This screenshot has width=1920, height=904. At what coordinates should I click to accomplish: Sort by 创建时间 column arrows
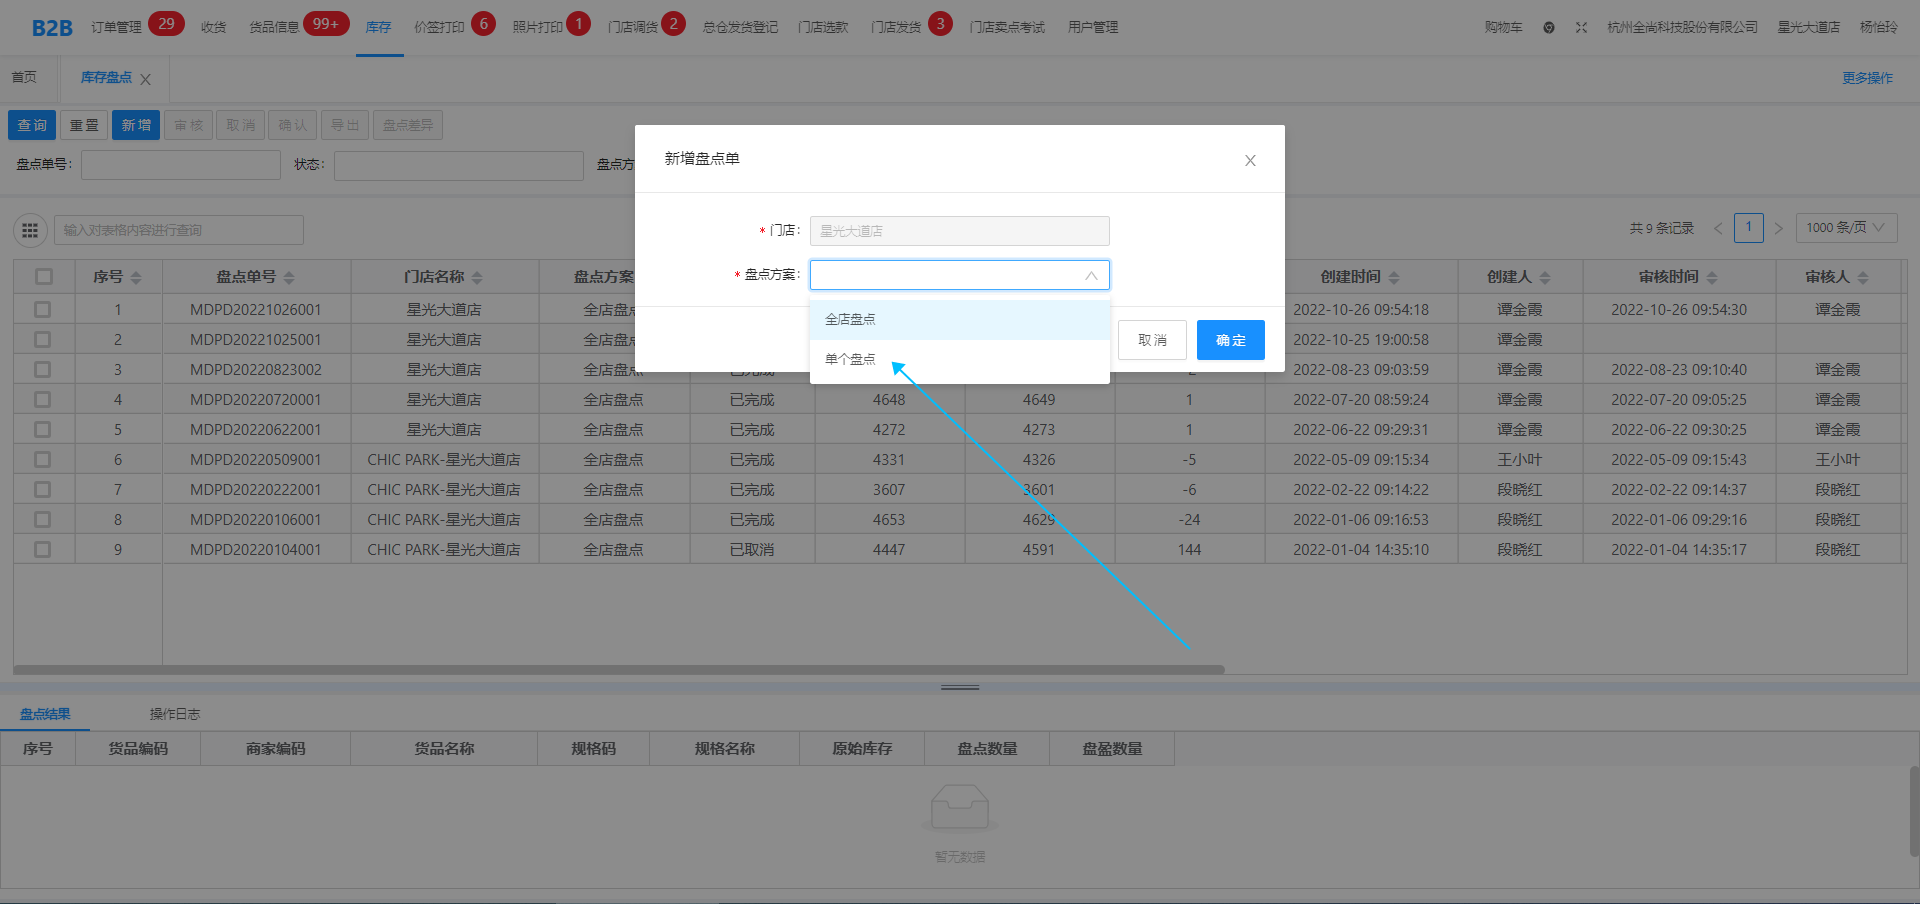1394,278
